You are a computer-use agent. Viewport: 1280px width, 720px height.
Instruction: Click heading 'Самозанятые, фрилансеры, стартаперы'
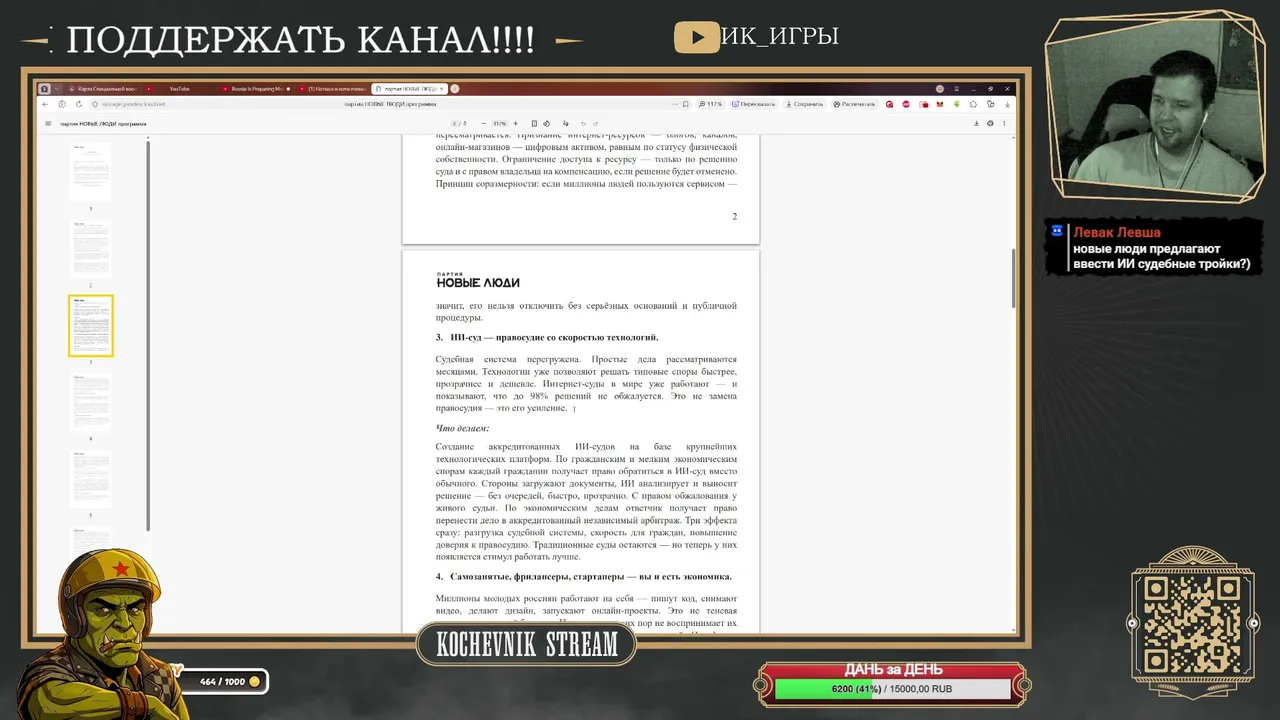click(591, 577)
